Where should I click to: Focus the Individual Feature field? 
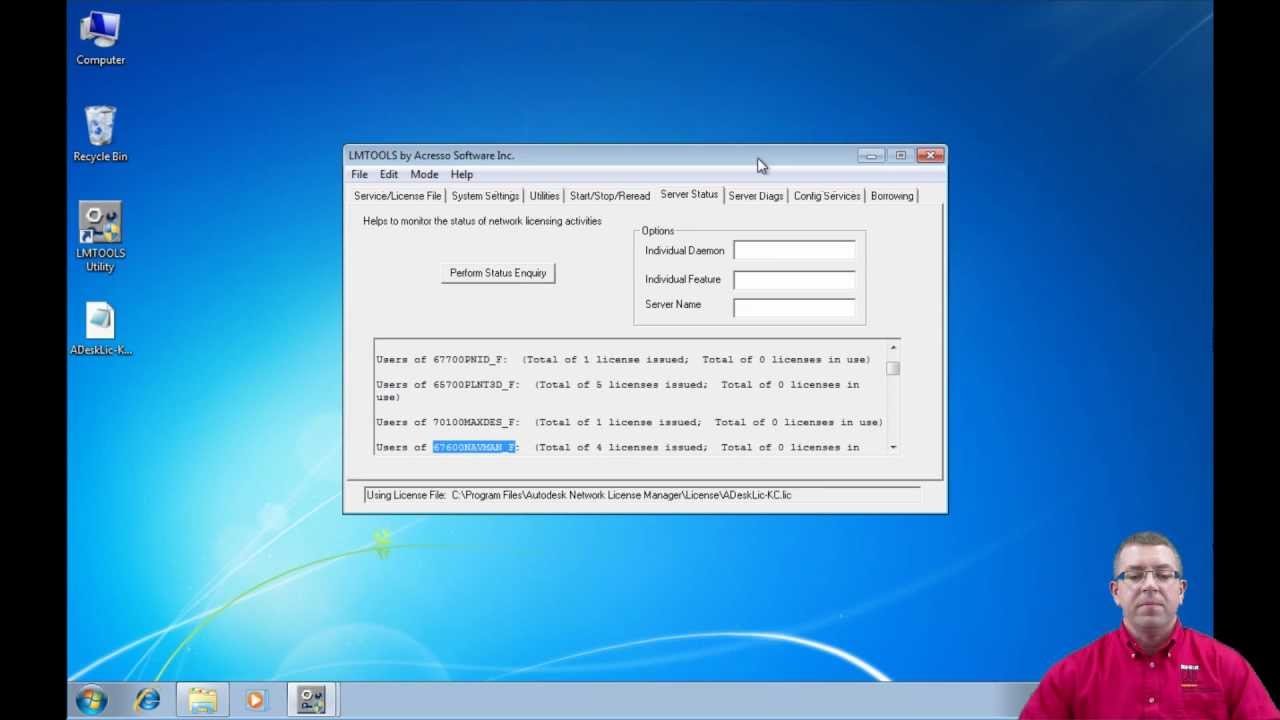pyautogui.click(x=794, y=279)
